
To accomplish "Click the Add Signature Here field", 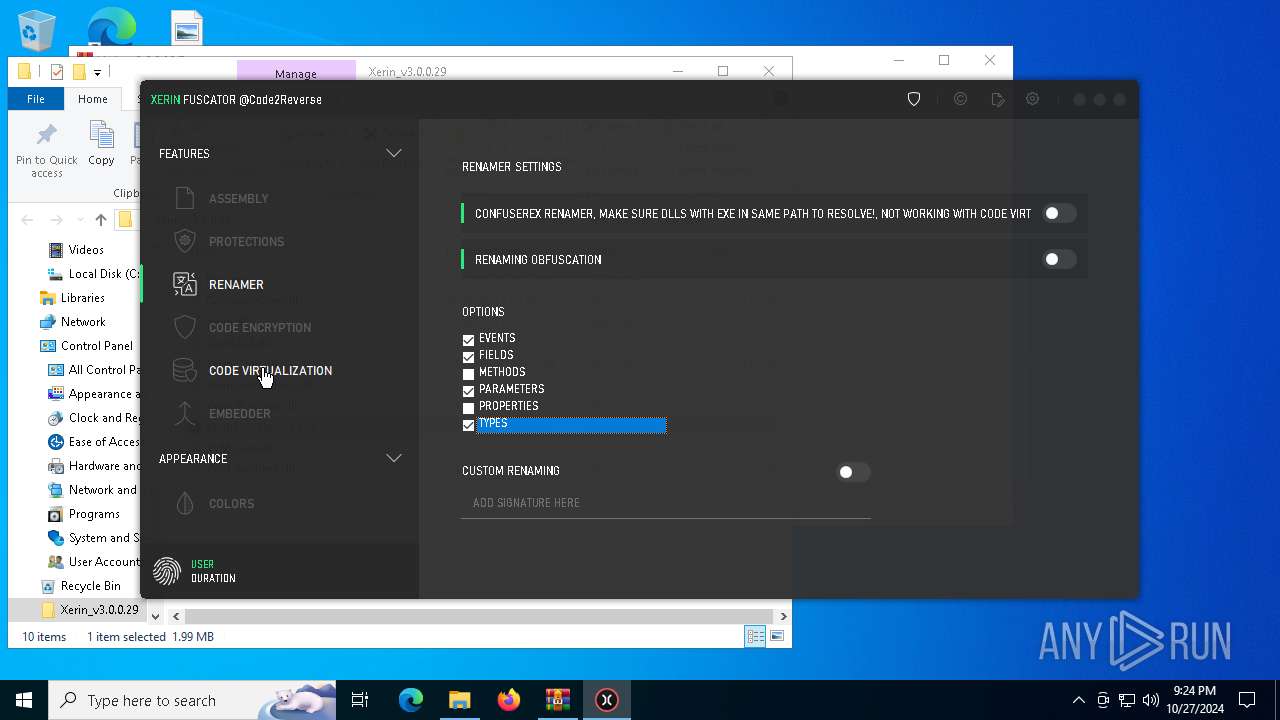I will (x=665, y=503).
